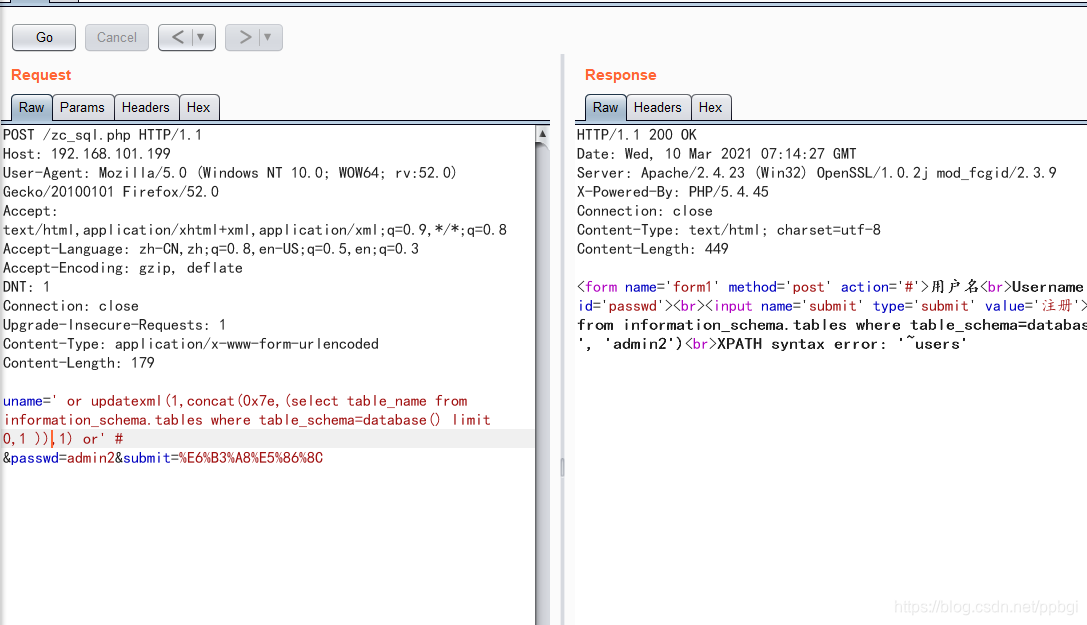Switch to the Response Headers tab
Viewport: 1087px width, 625px height.
[x=657, y=107]
